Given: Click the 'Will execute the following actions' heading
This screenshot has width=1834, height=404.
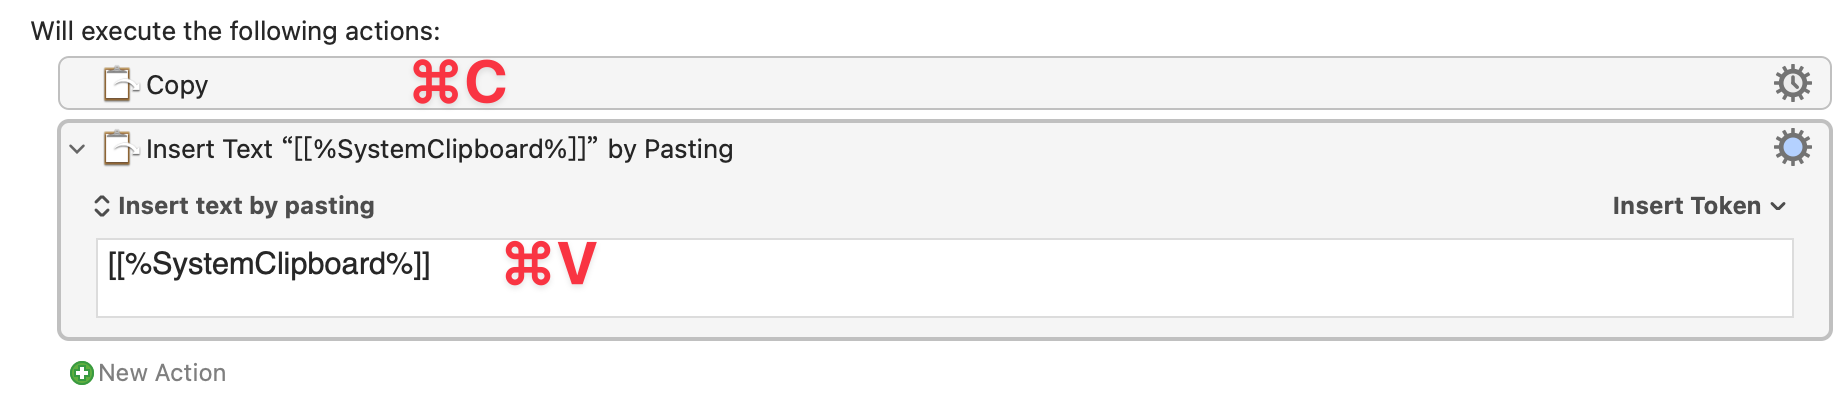Looking at the screenshot, I should point(235,31).
